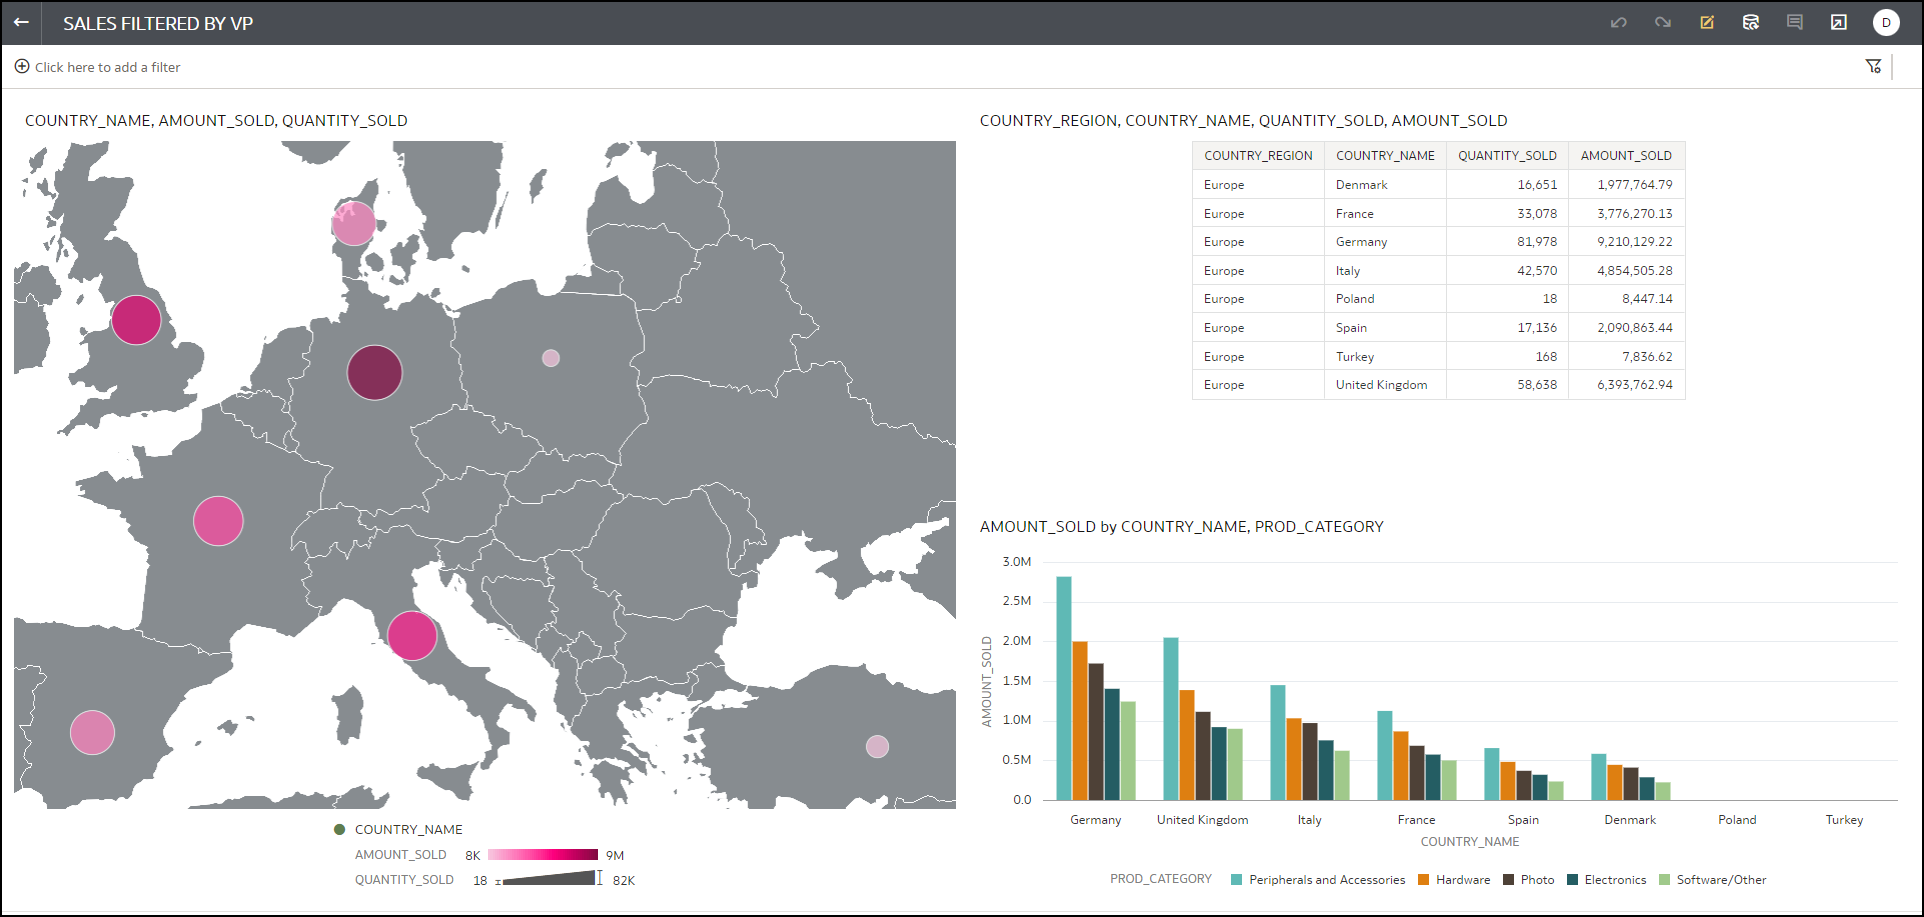Select the large Germany bubble on the map

374,372
